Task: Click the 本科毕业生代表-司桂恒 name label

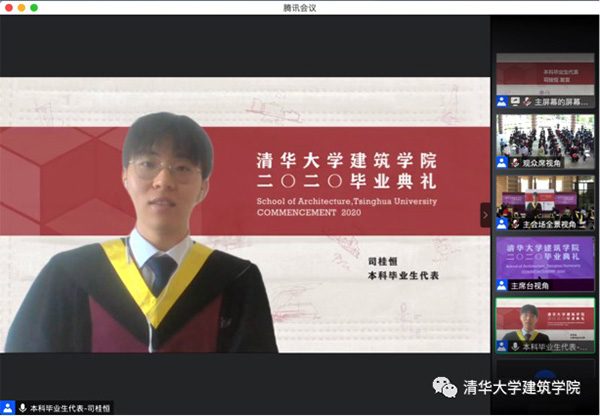Action: (x=70, y=408)
